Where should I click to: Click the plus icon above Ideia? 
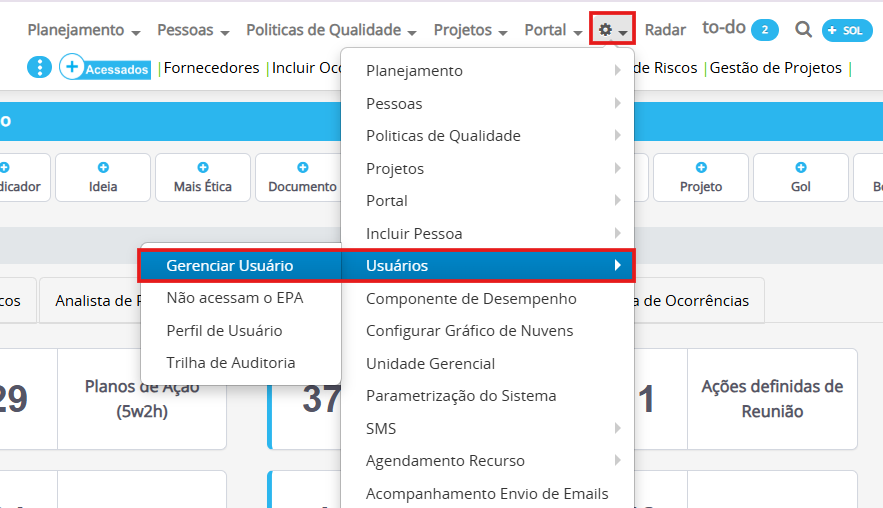pos(103,167)
